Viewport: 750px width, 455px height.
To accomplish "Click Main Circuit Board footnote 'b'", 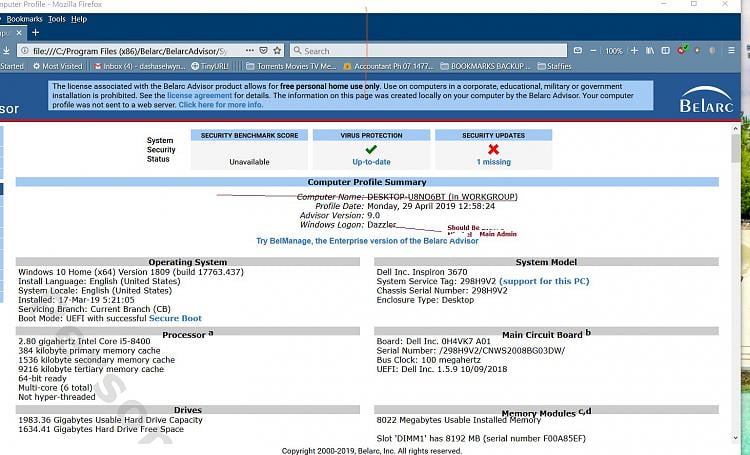I will tap(588, 332).
